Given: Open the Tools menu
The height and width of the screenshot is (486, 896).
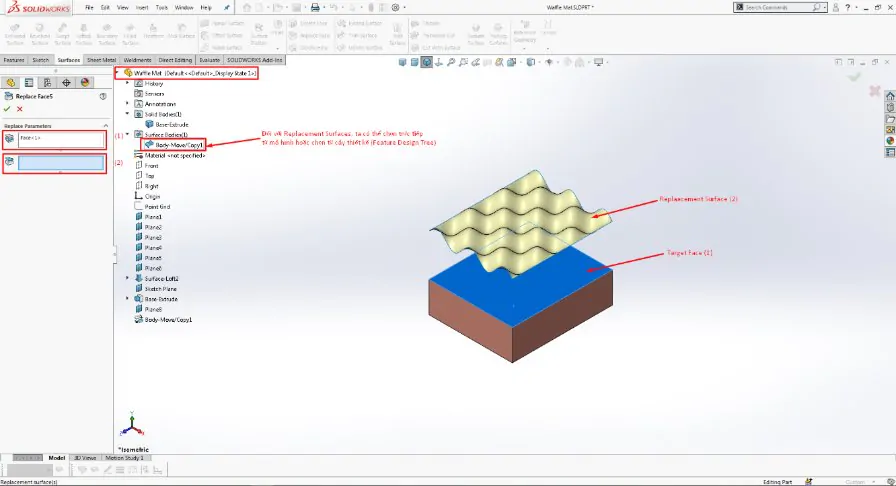Looking at the screenshot, I should click(x=162, y=7).
